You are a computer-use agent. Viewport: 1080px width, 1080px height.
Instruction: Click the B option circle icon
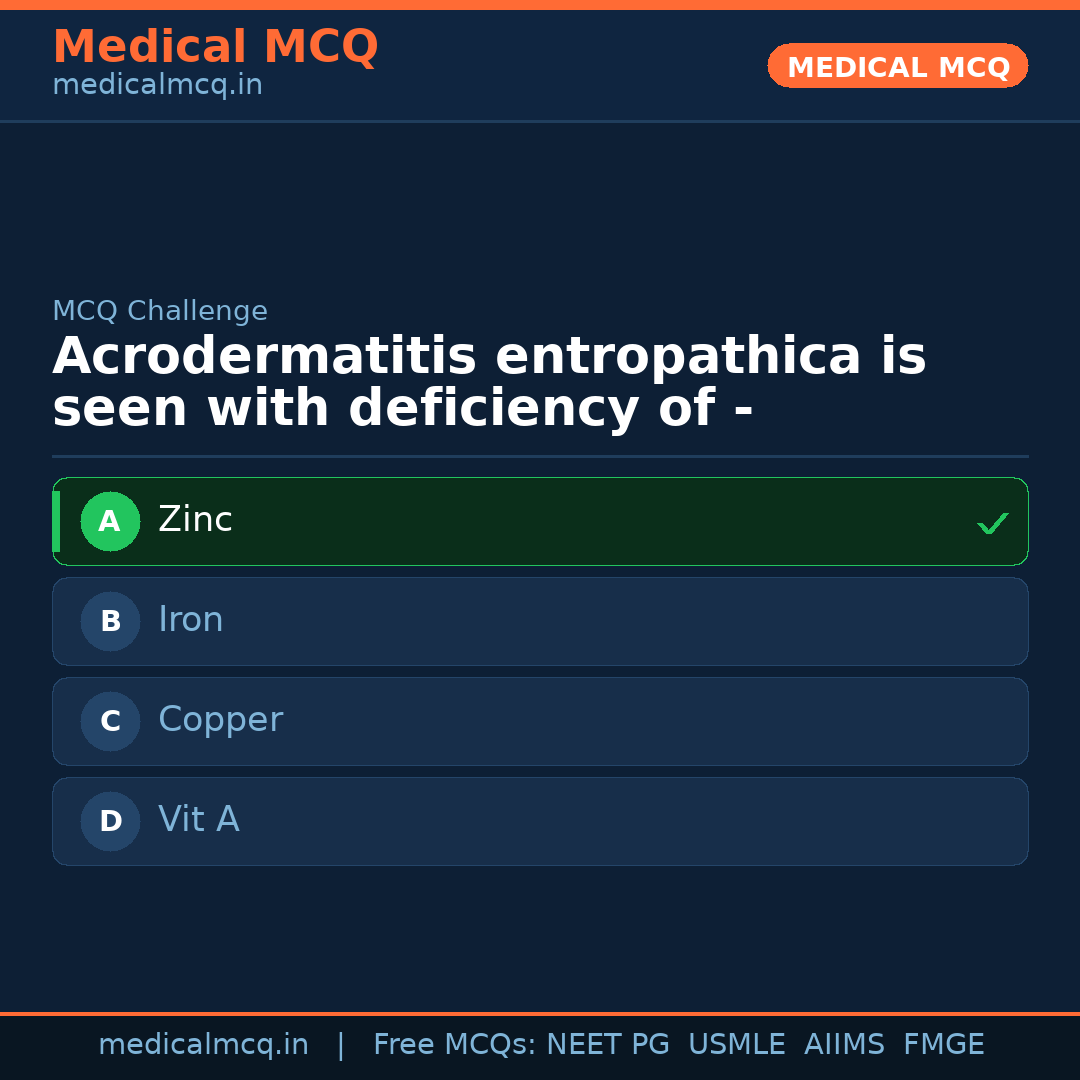tap(110, 621)
